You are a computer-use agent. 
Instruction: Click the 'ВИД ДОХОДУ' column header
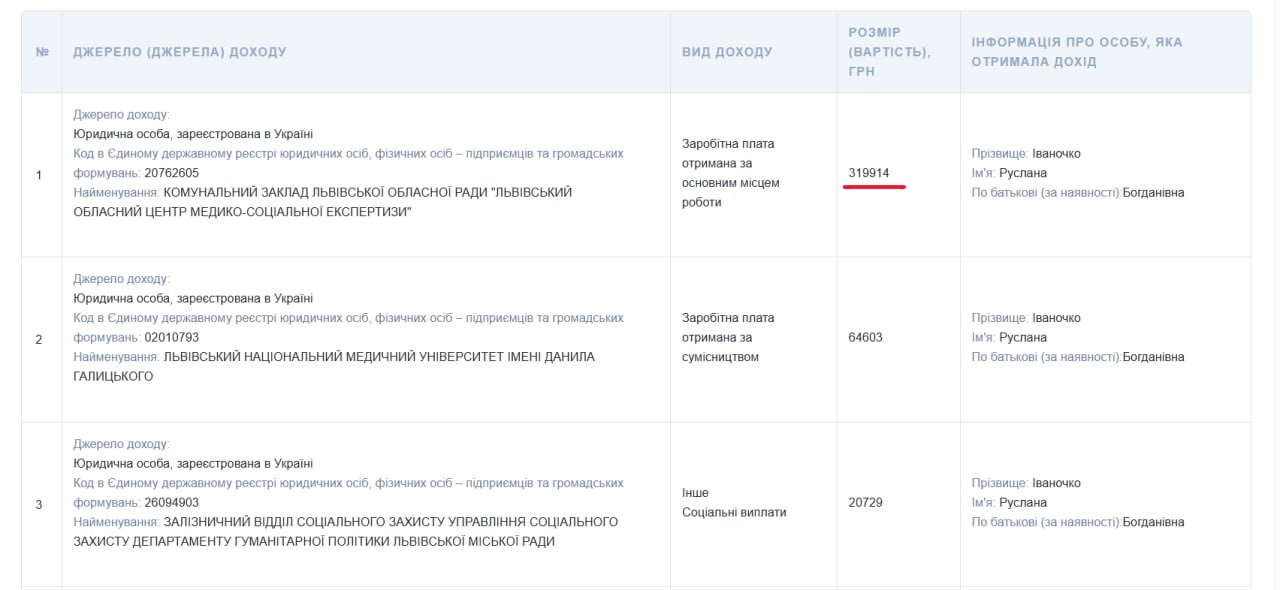[x=727, y=52]
